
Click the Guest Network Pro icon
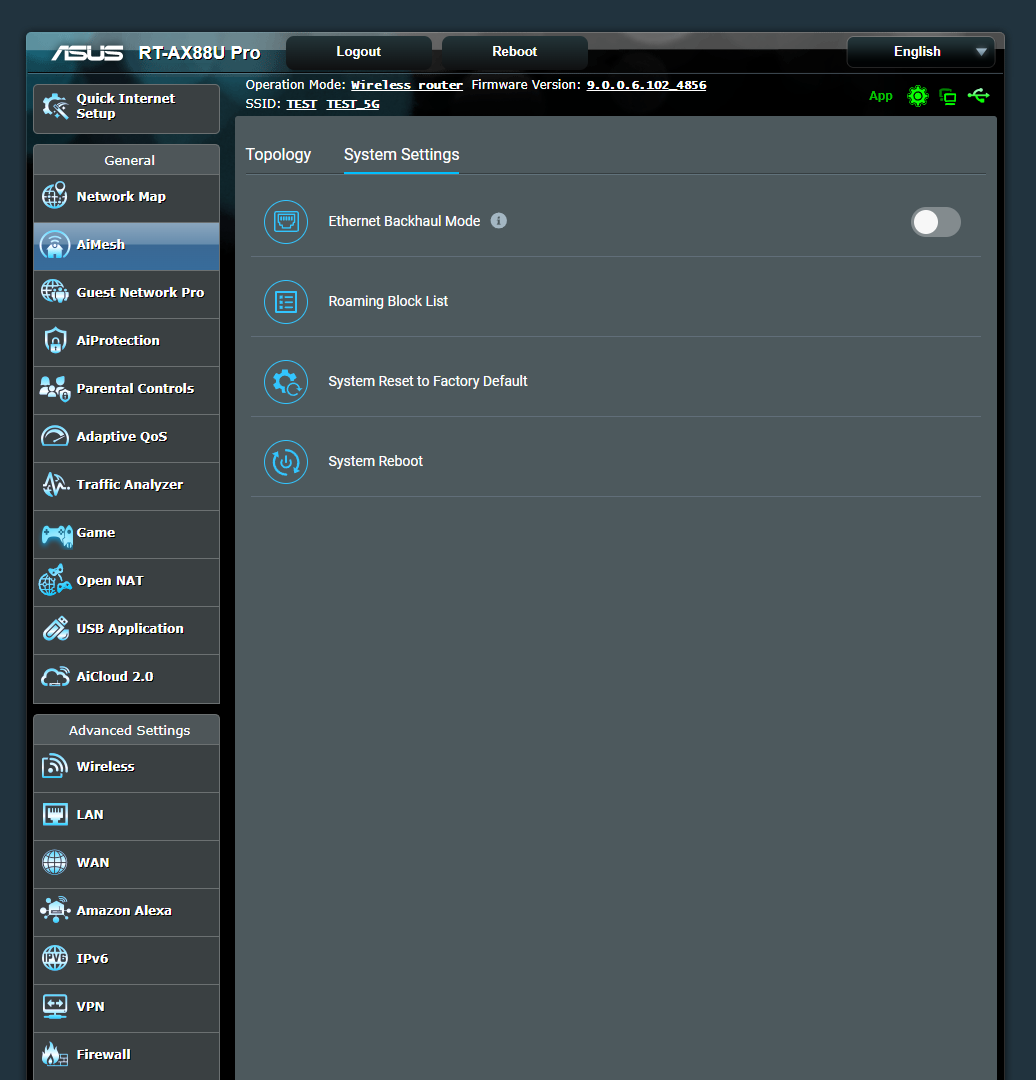[x=54, y=292]
